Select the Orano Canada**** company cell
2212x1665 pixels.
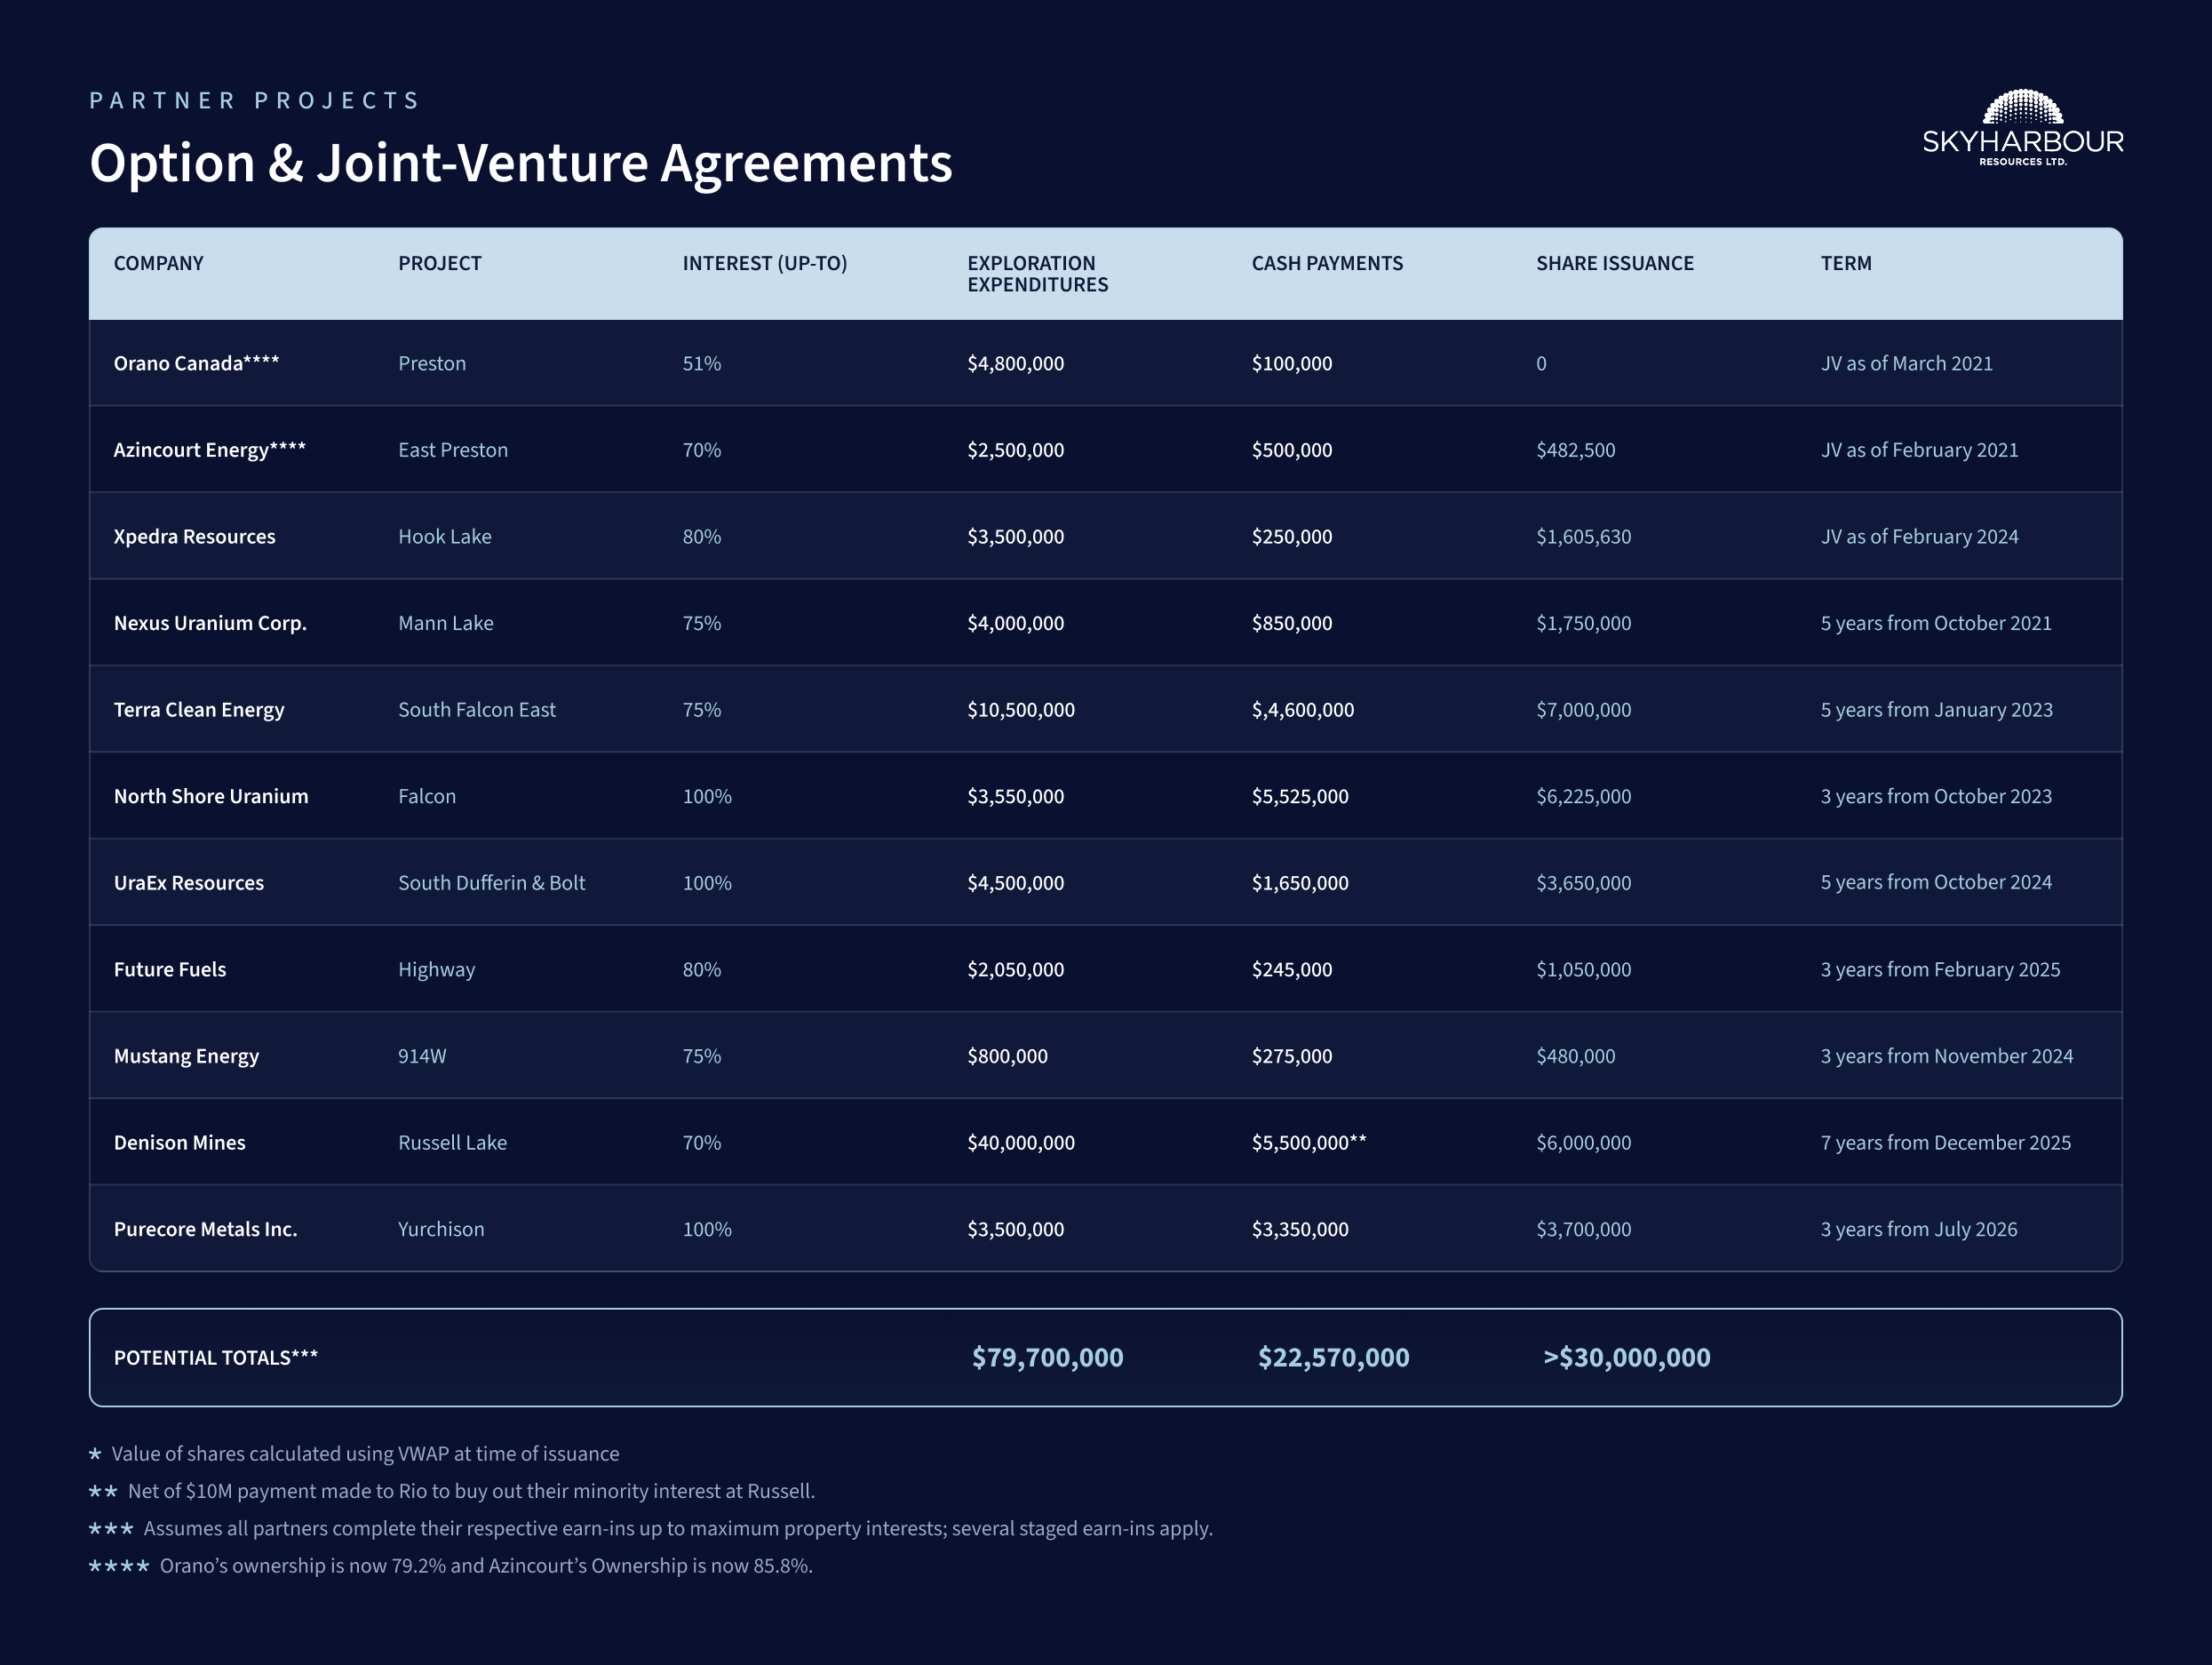pos(196,363)
